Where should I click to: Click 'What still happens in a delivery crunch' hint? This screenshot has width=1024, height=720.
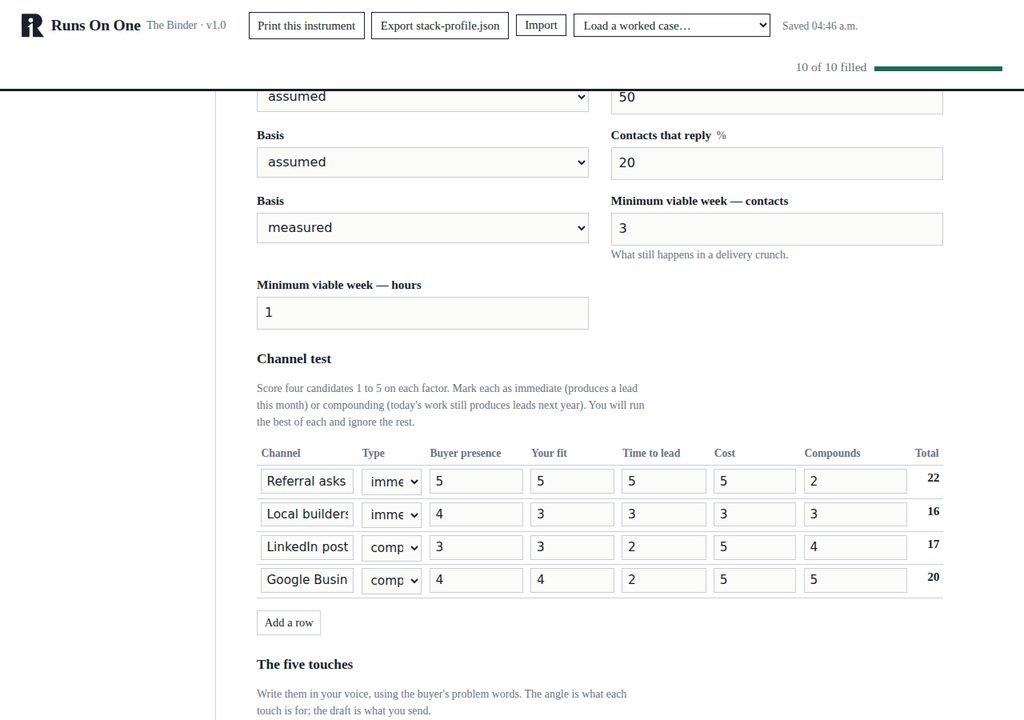[x=699, y=255]
